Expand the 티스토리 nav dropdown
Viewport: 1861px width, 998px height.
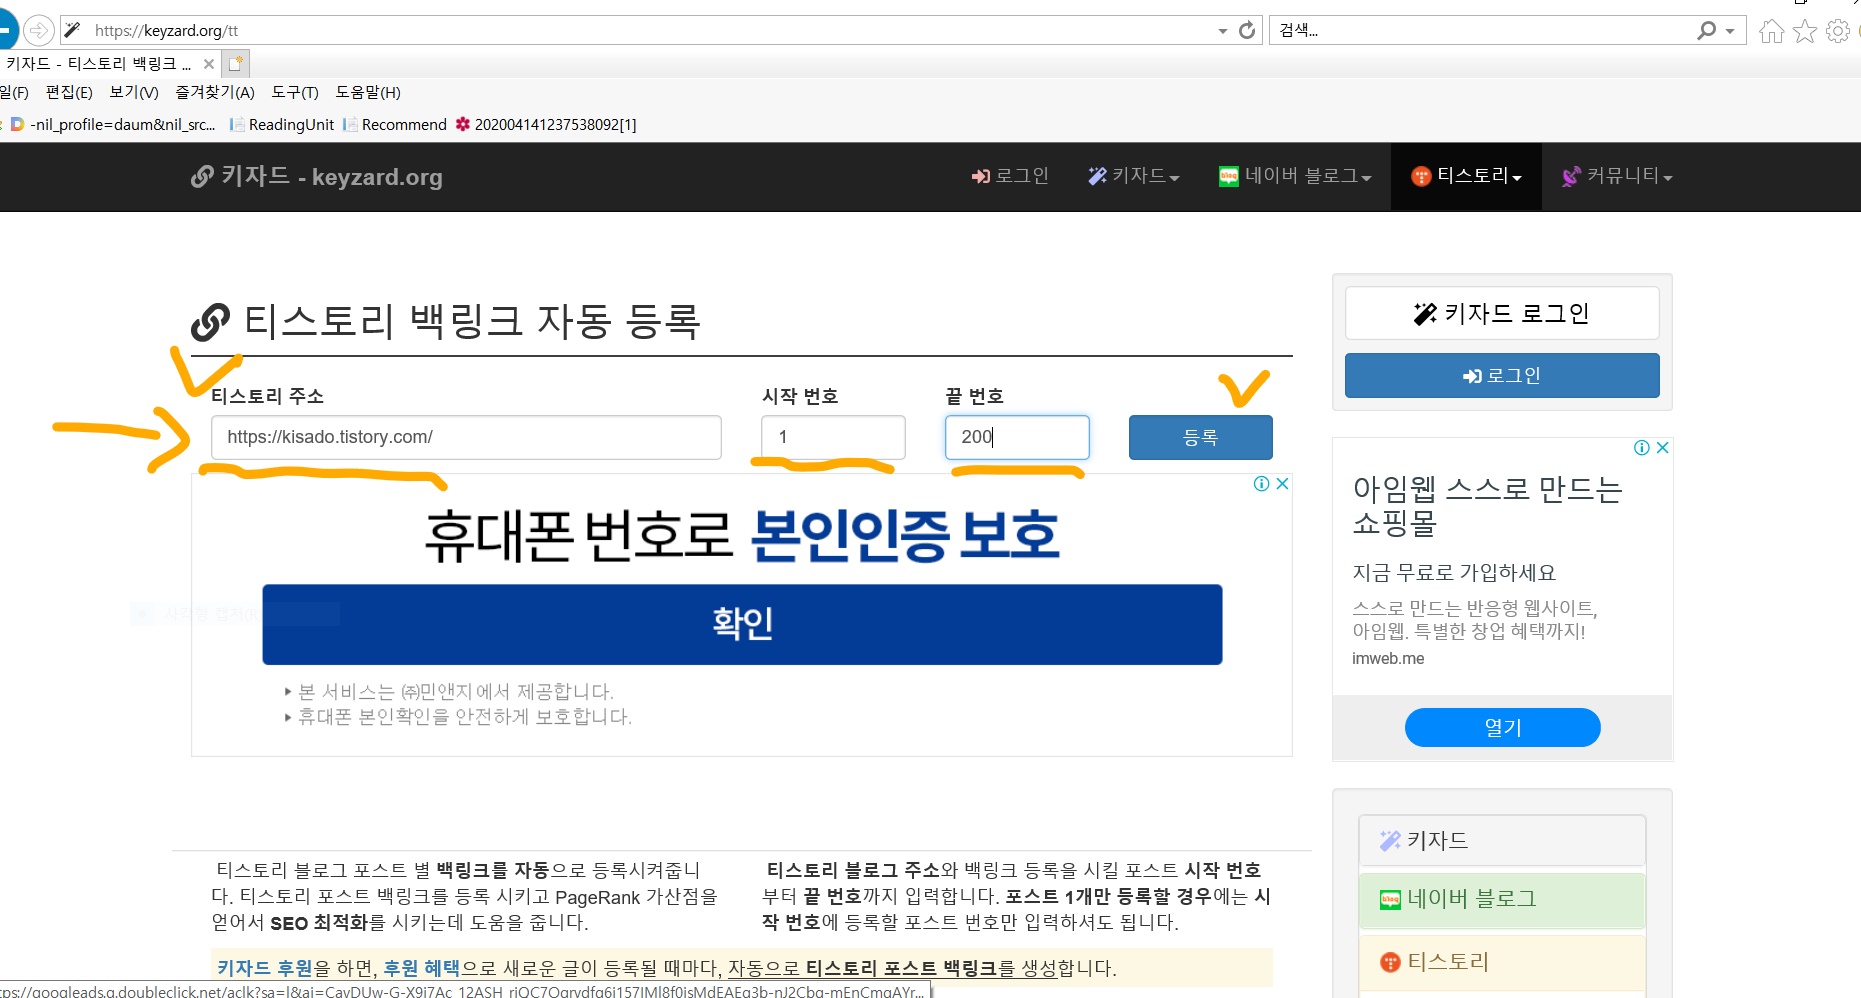(x=1466, y=176)
